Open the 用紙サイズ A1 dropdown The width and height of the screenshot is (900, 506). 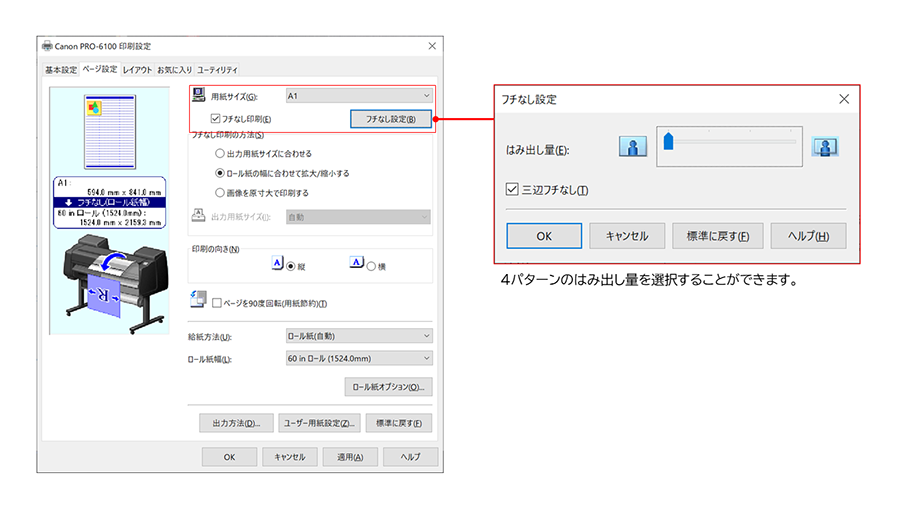click(x=358, y=96)
